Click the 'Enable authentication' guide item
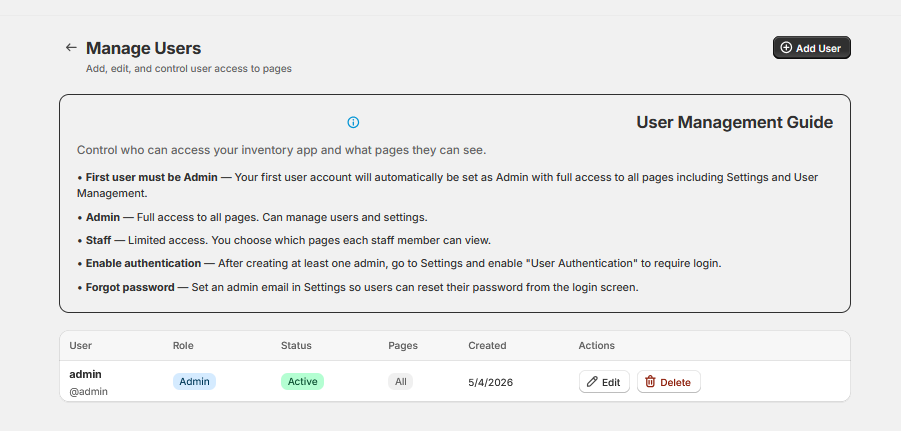The height and width of the screenshot is (431, 901). (x=399, y=263)
